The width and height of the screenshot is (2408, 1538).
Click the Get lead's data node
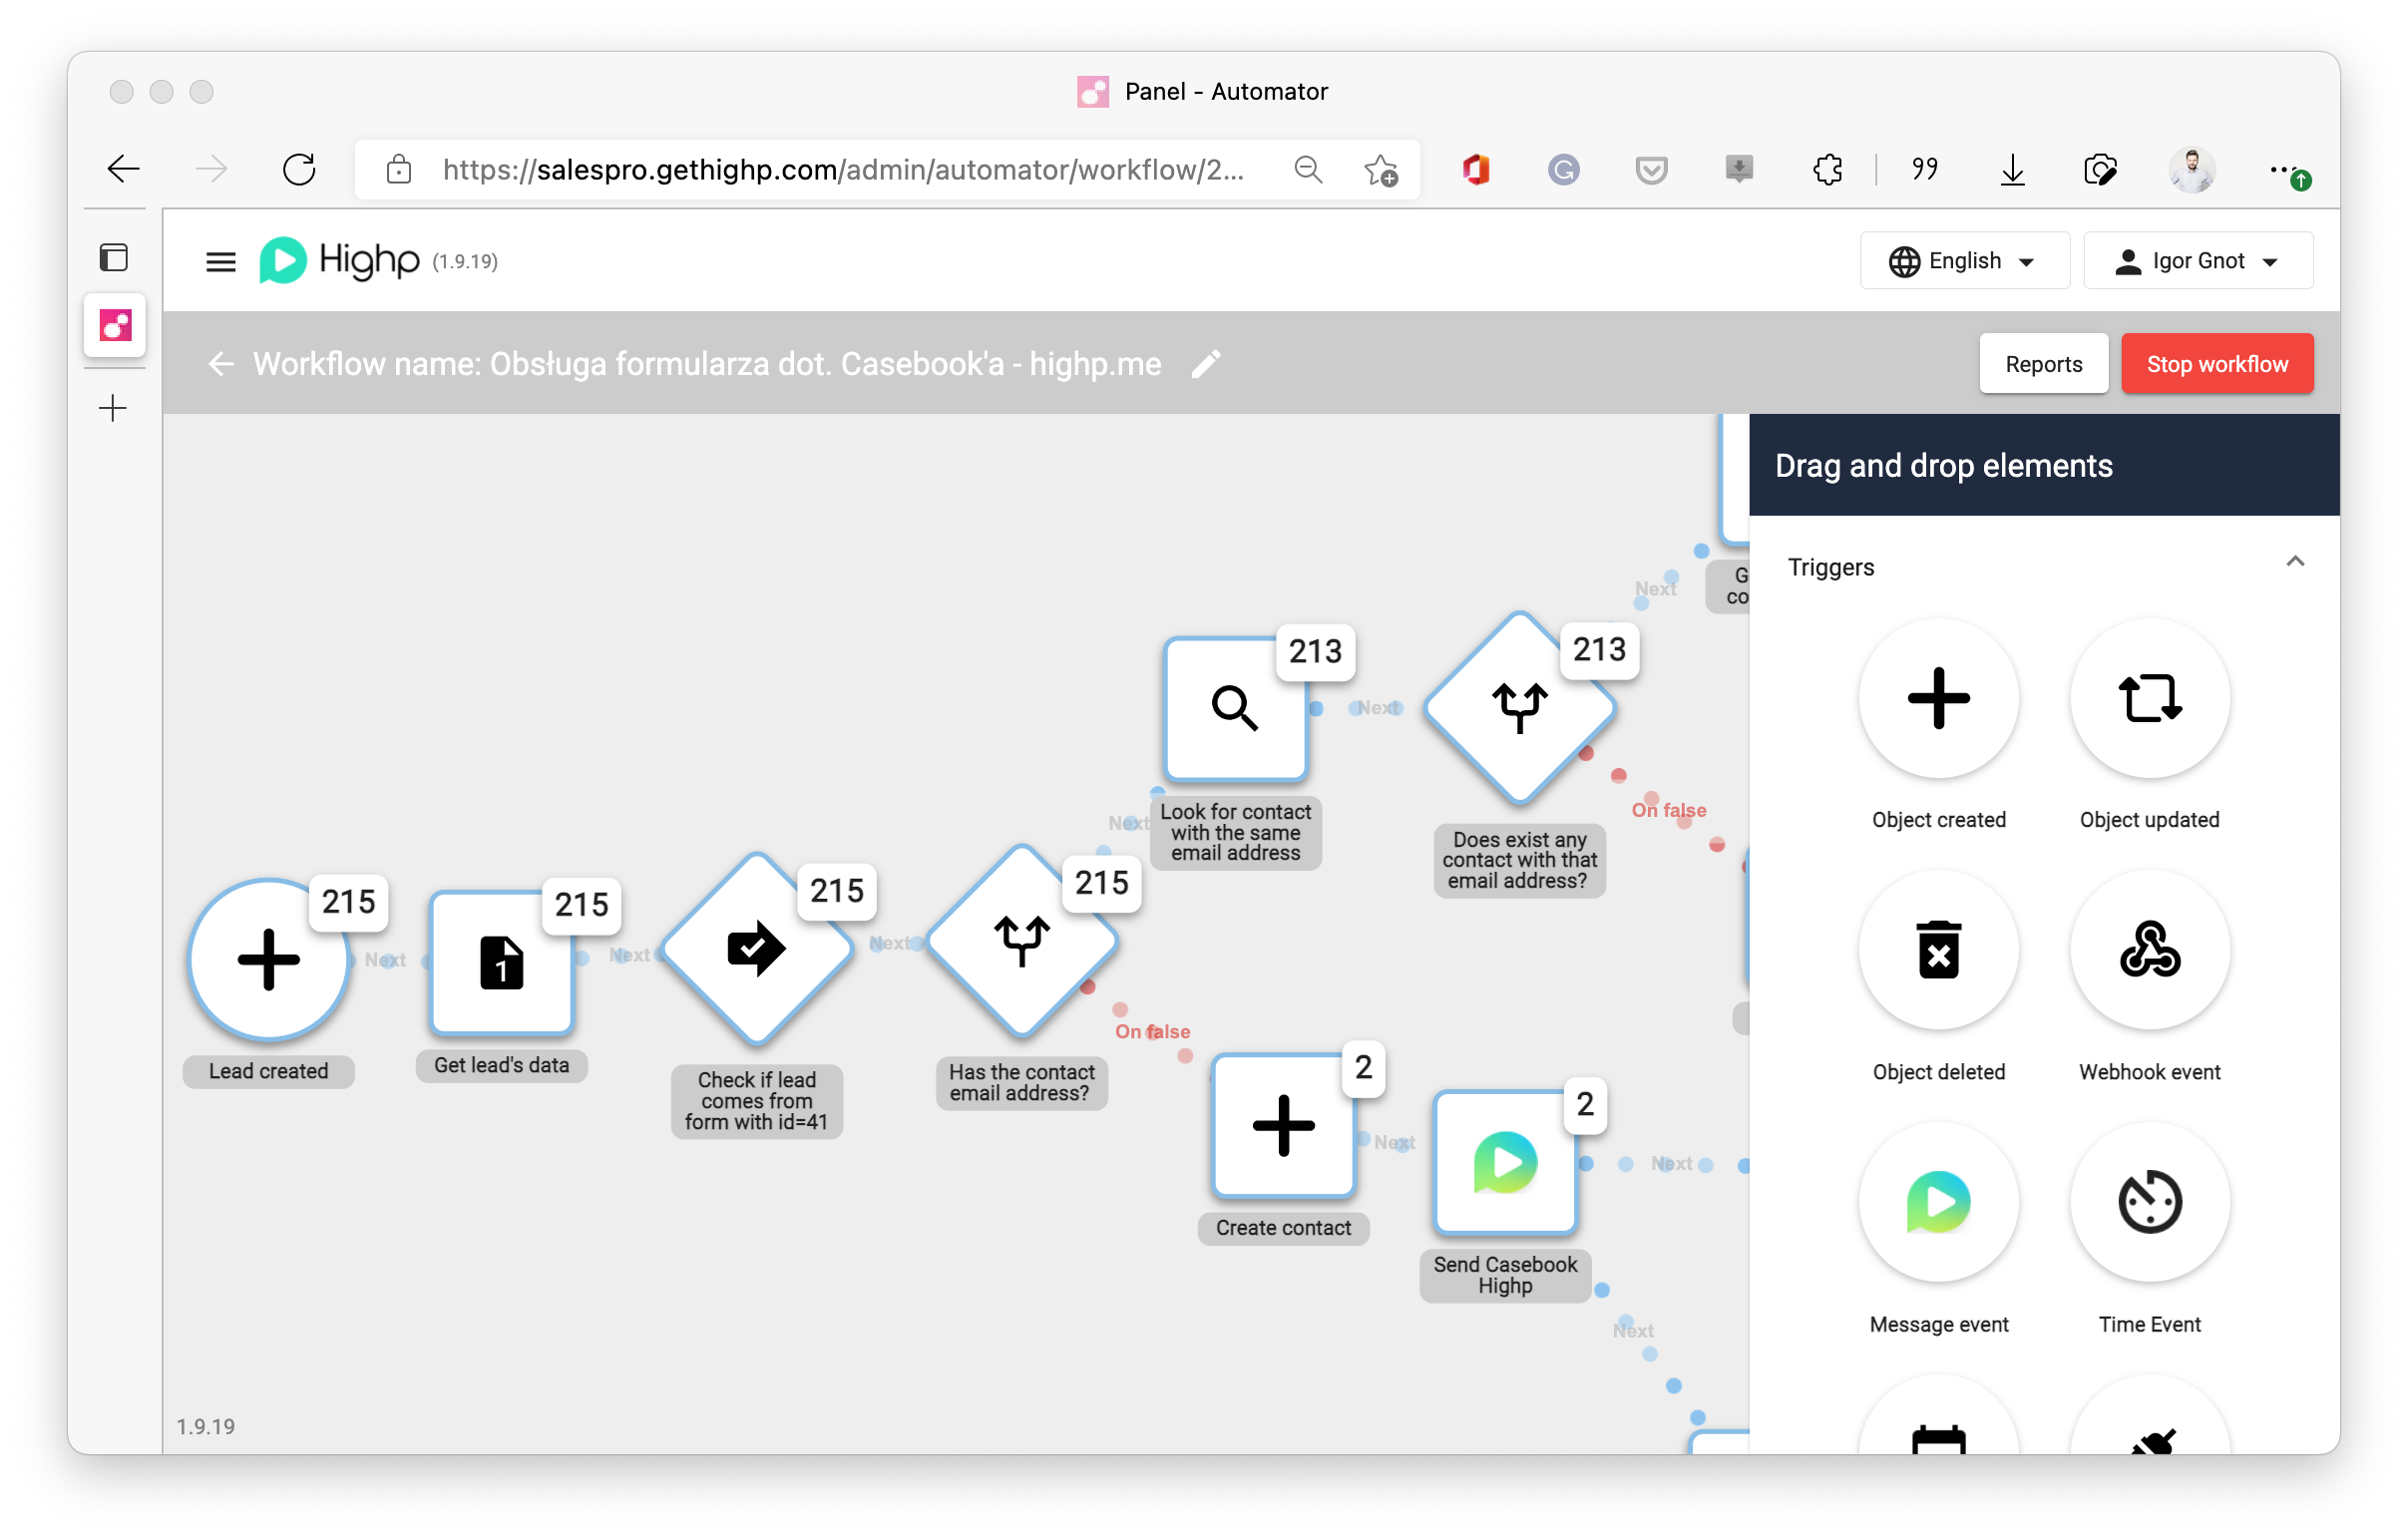pyautogui.click(x=501, y=963)
